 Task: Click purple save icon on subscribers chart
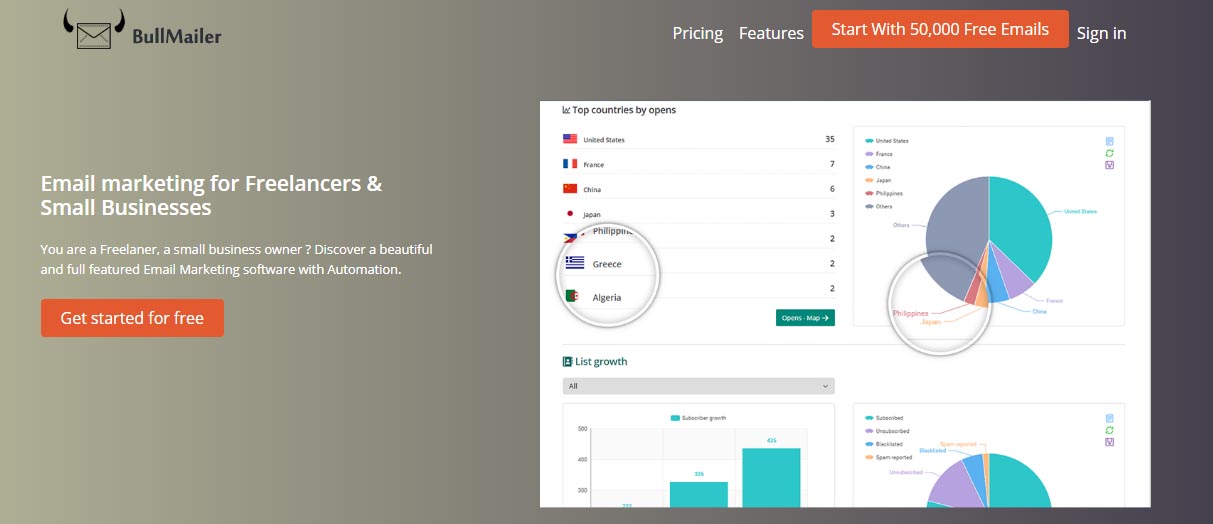pyautogui.click(x=1110, y=442)
